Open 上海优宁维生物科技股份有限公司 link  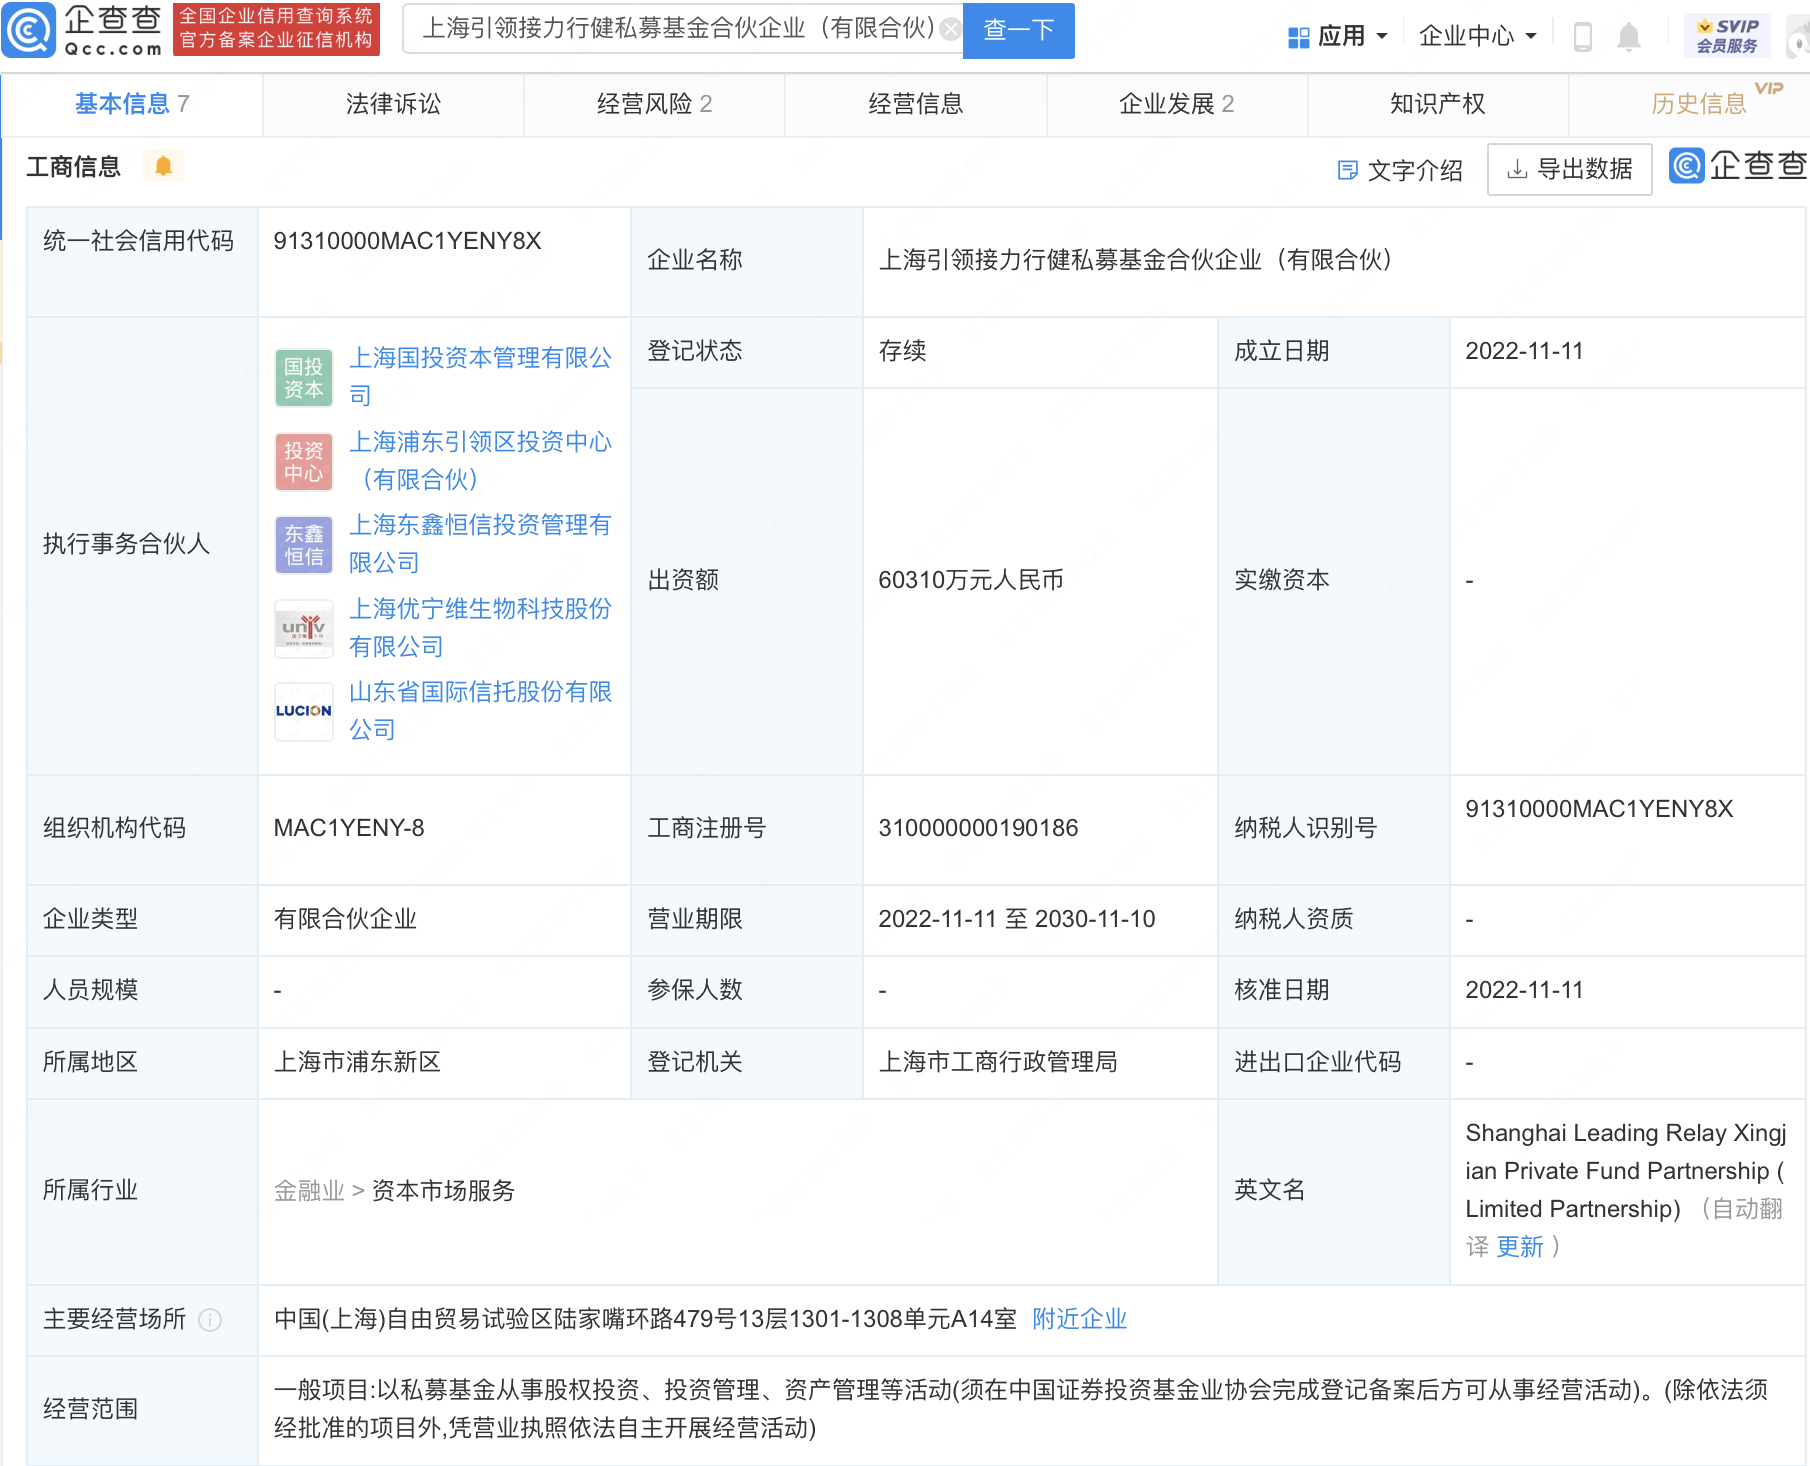(480, 627)
